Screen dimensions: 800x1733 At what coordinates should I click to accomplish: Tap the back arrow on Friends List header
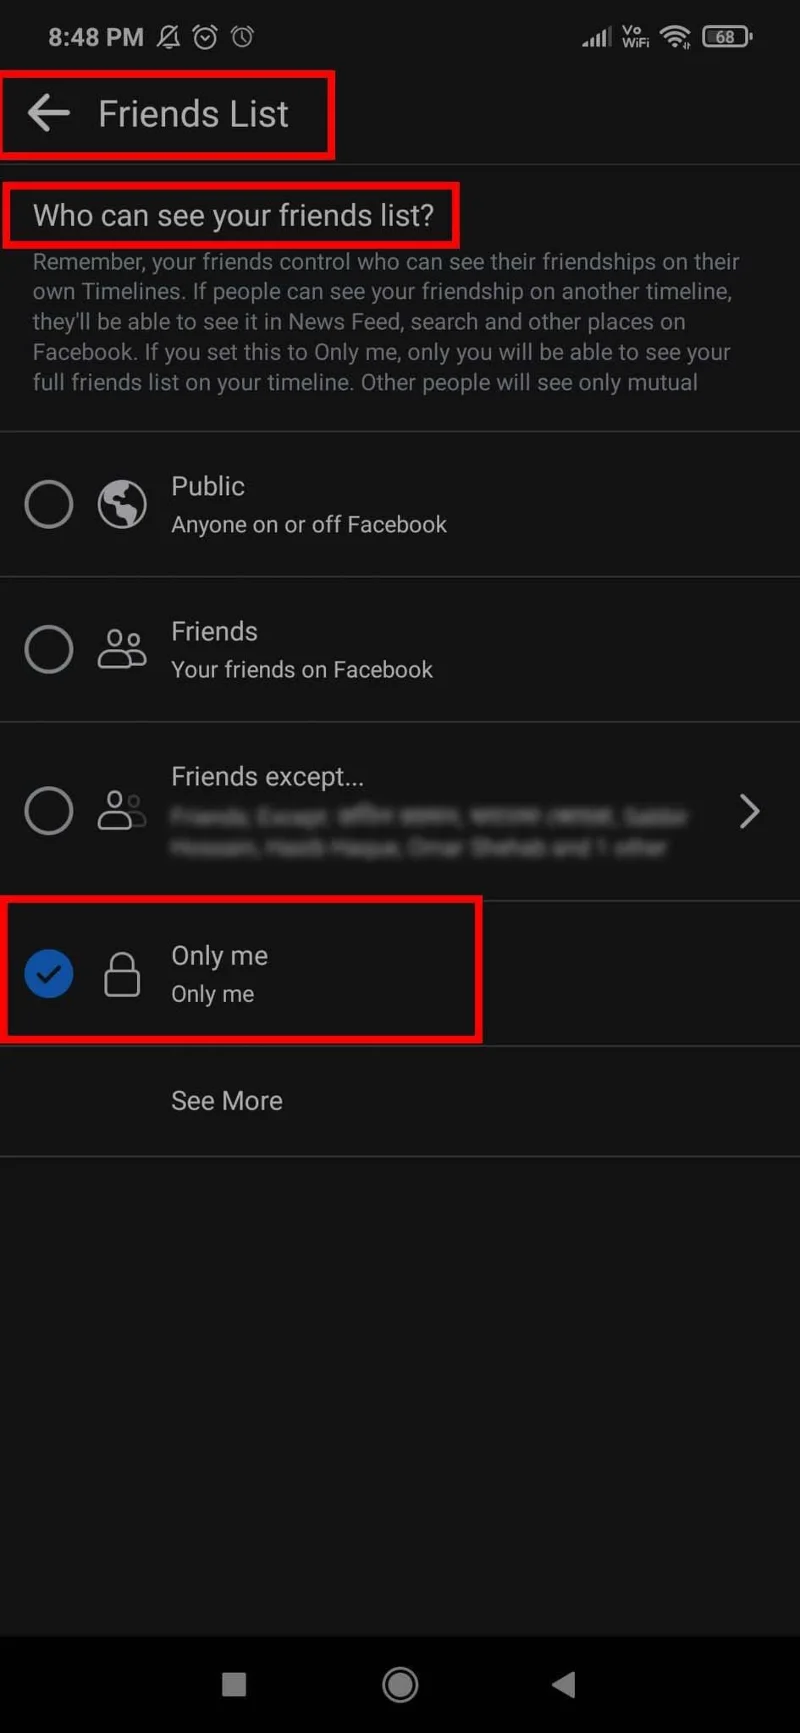click(x=47, y=113)
